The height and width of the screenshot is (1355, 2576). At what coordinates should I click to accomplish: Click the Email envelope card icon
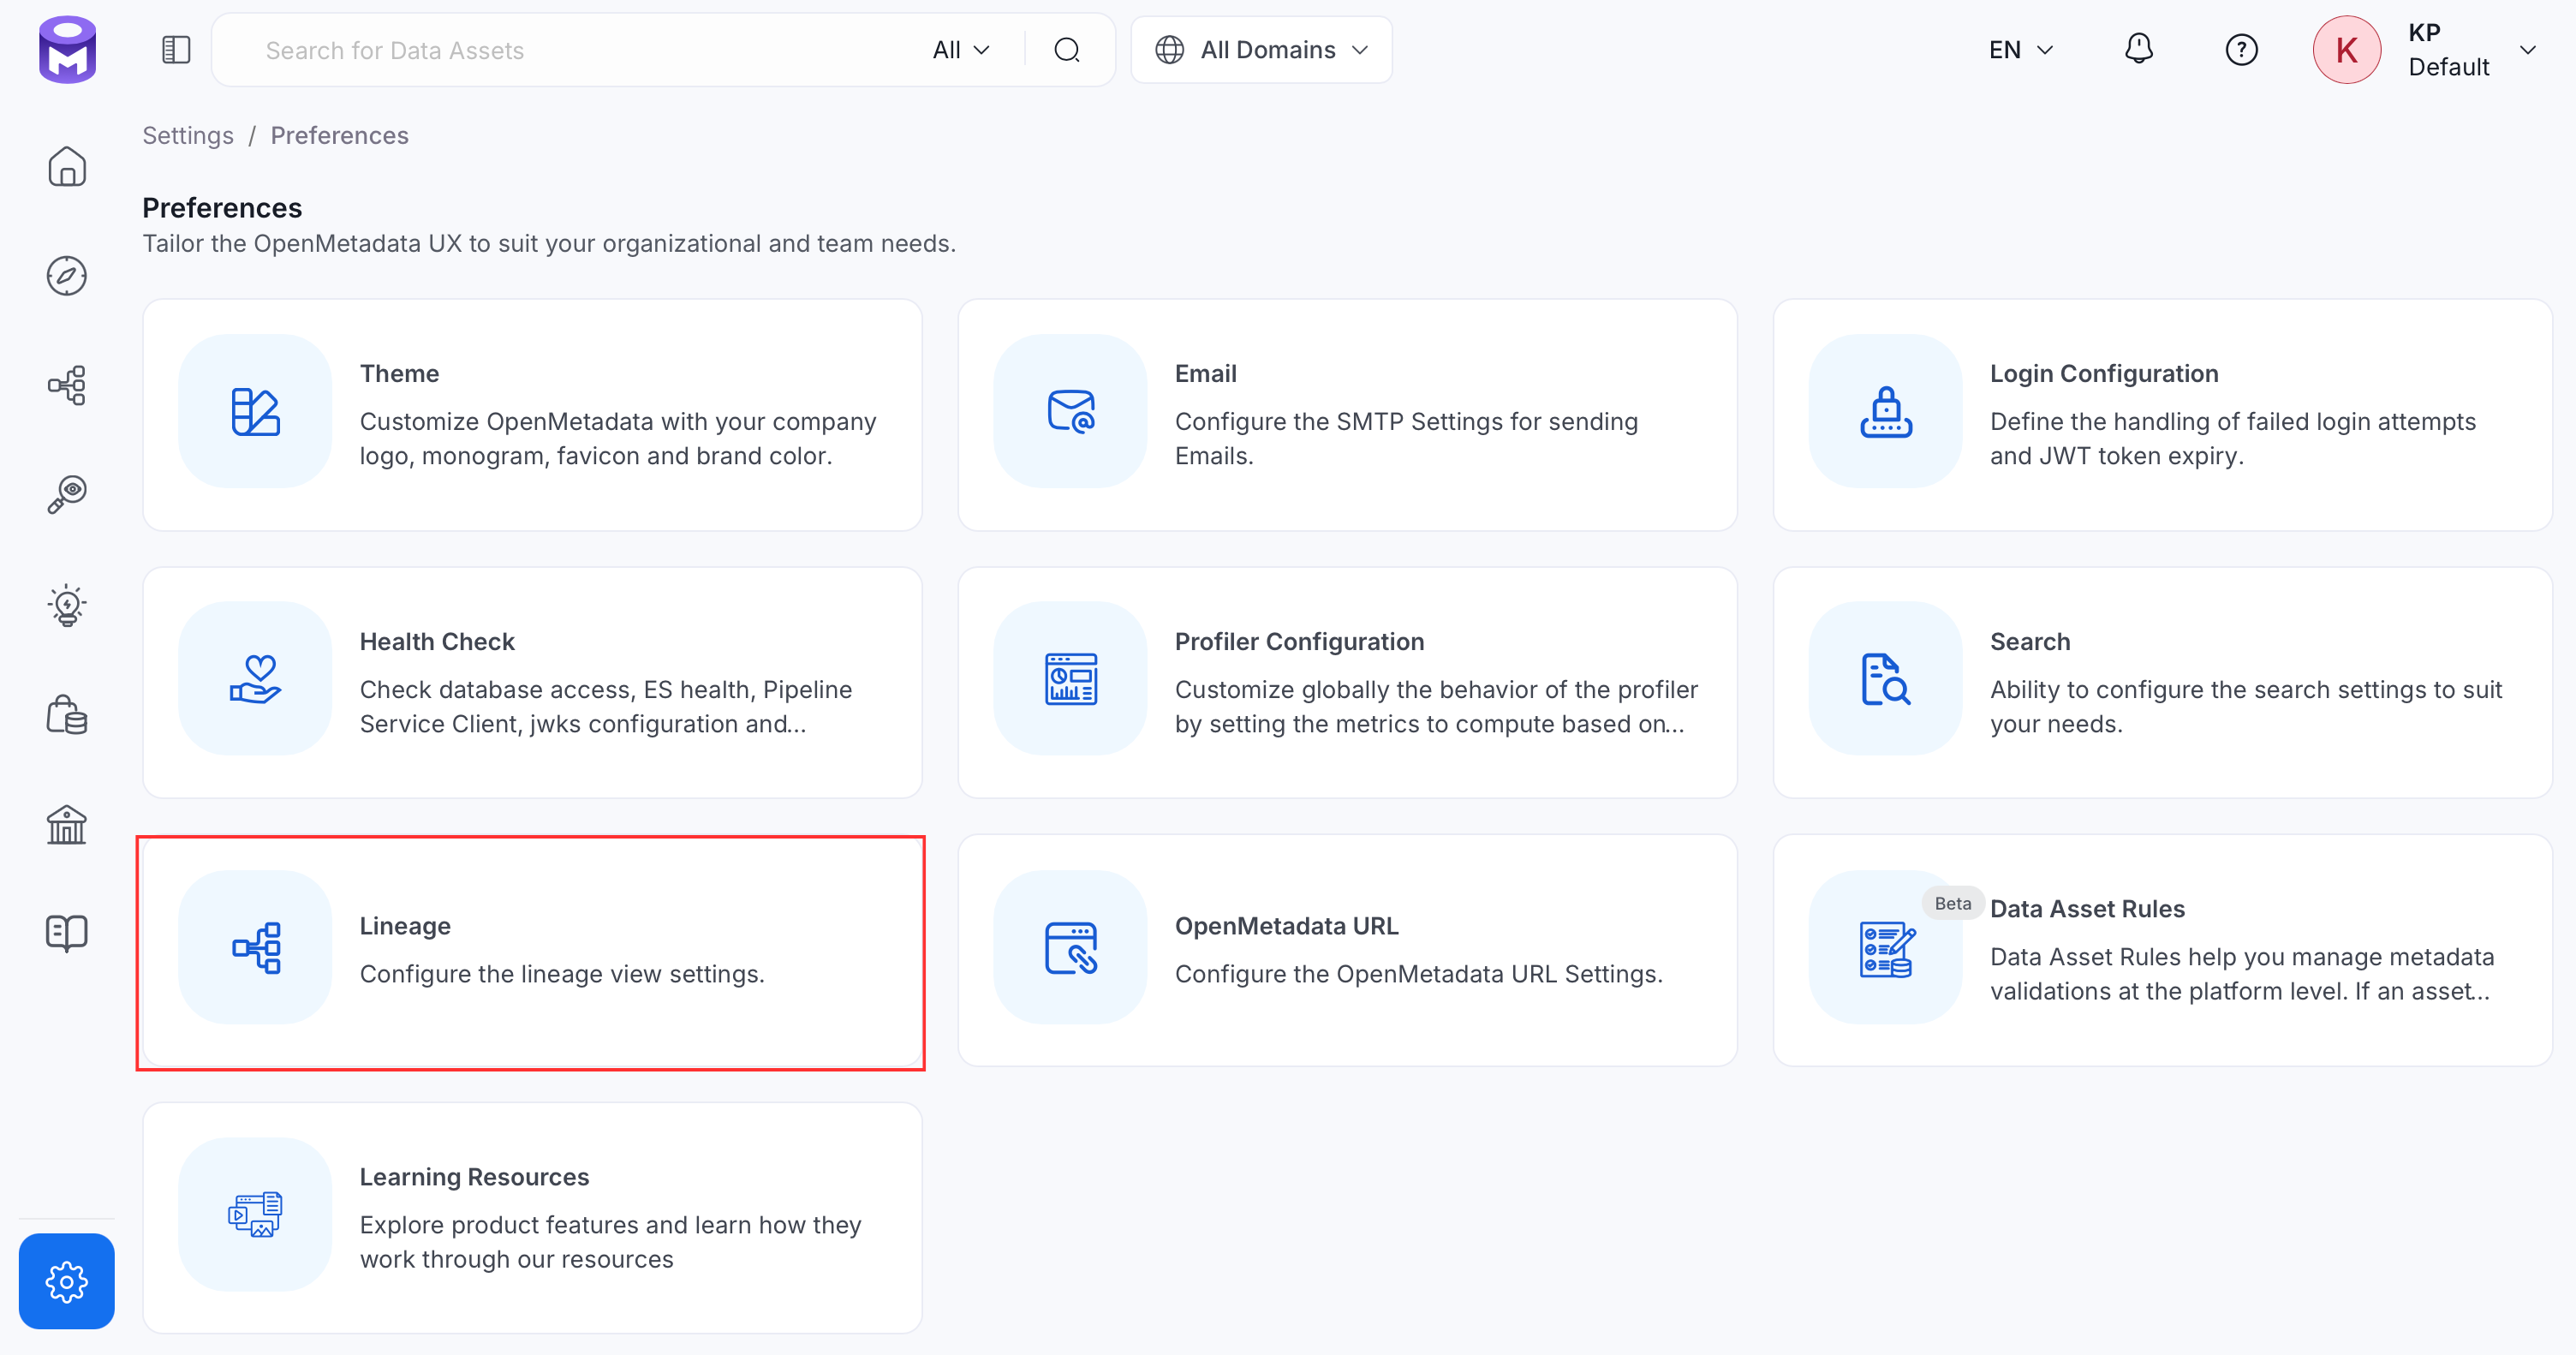(x=1070, y=411)
